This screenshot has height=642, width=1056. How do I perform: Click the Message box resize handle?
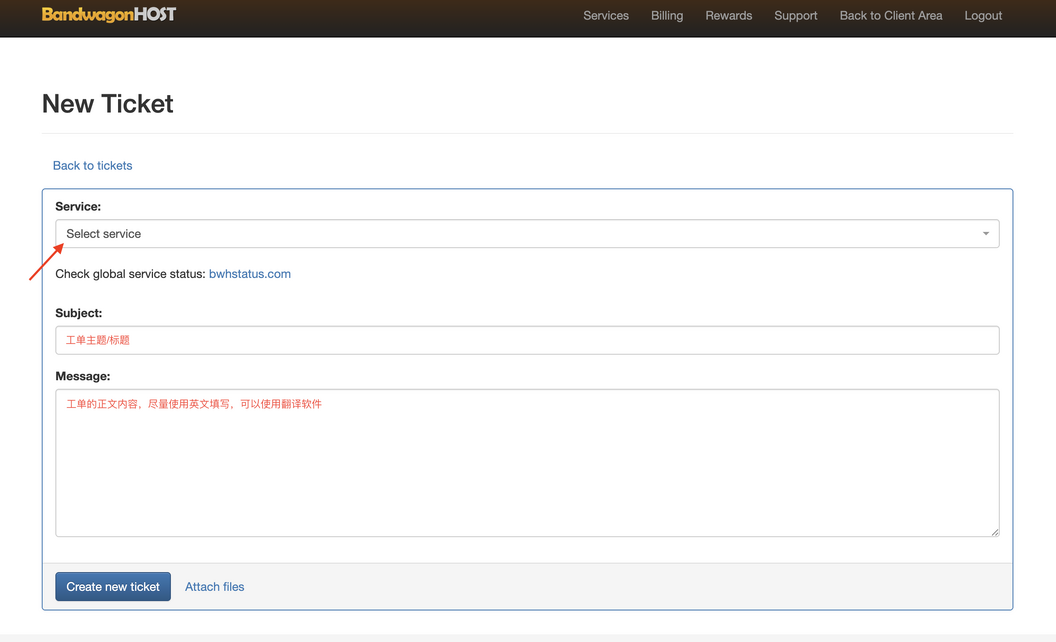click(994, 532)
